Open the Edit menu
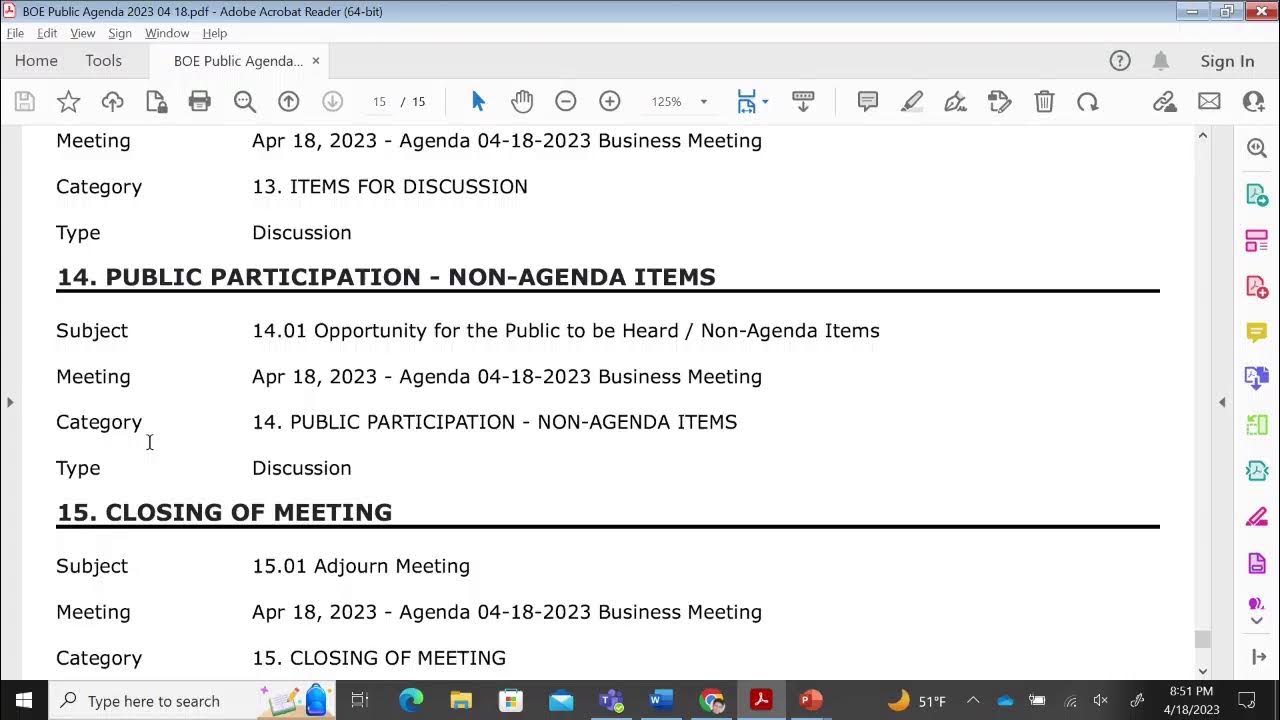This screenshot has height=720, width=1280. 47,33
